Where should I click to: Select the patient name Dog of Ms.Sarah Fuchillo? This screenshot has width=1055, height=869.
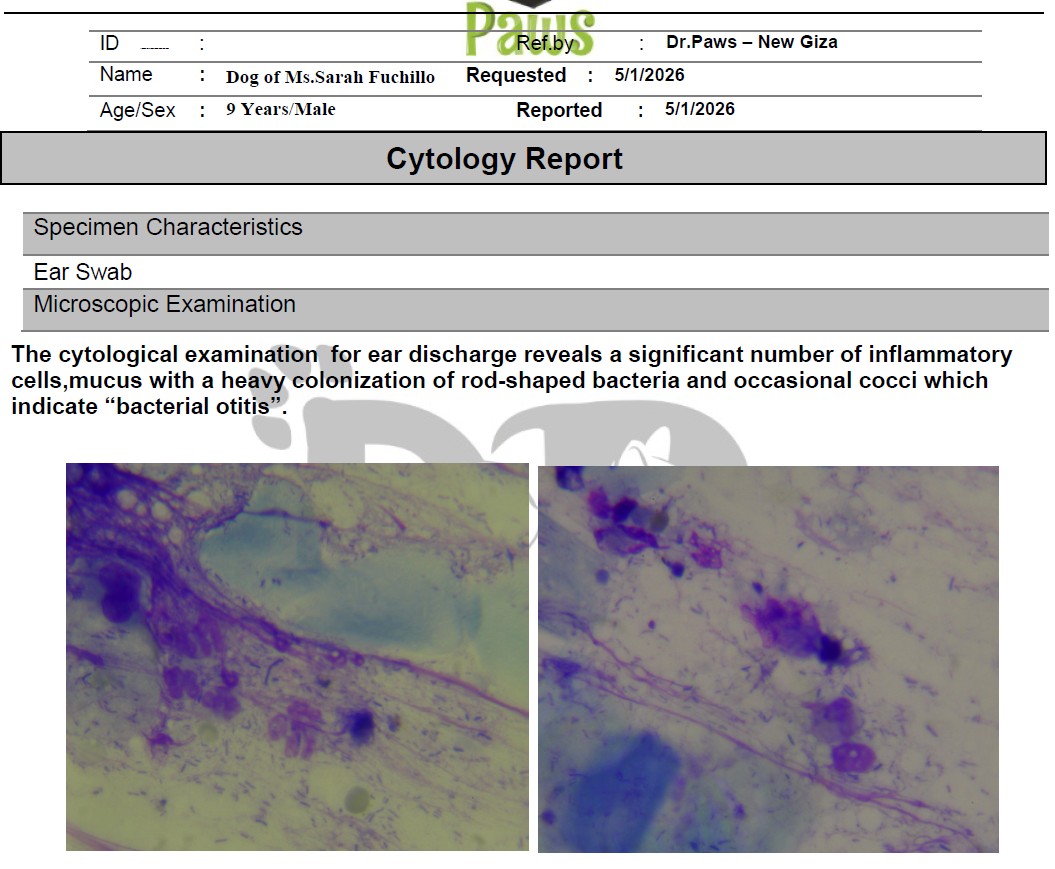coord(330,77)
